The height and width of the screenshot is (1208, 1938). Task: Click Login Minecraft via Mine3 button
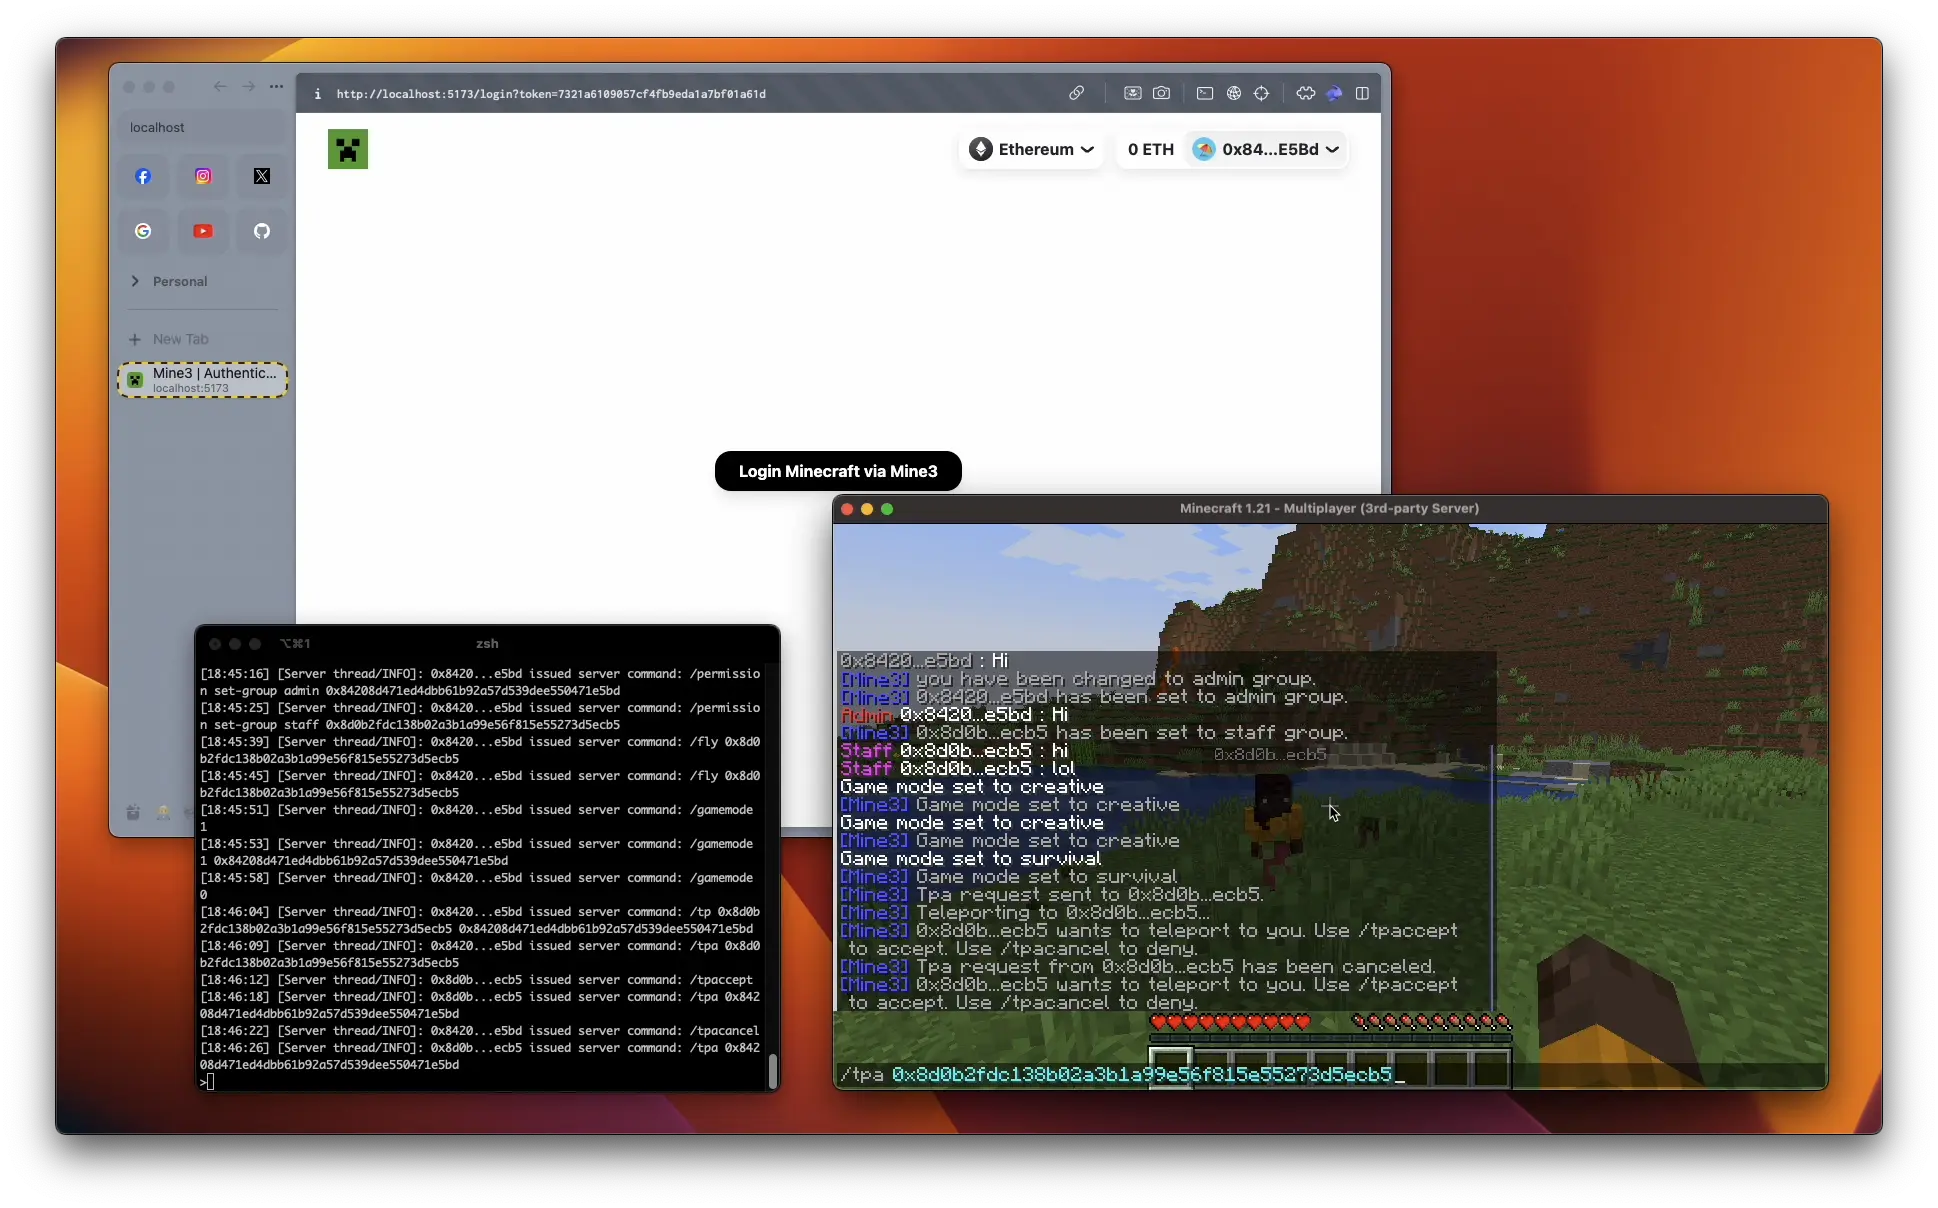pos(838,471)
